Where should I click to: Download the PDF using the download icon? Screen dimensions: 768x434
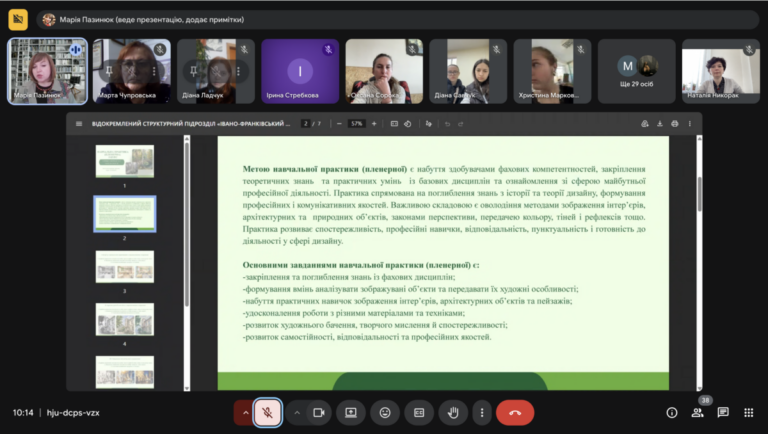pos(660,124)
